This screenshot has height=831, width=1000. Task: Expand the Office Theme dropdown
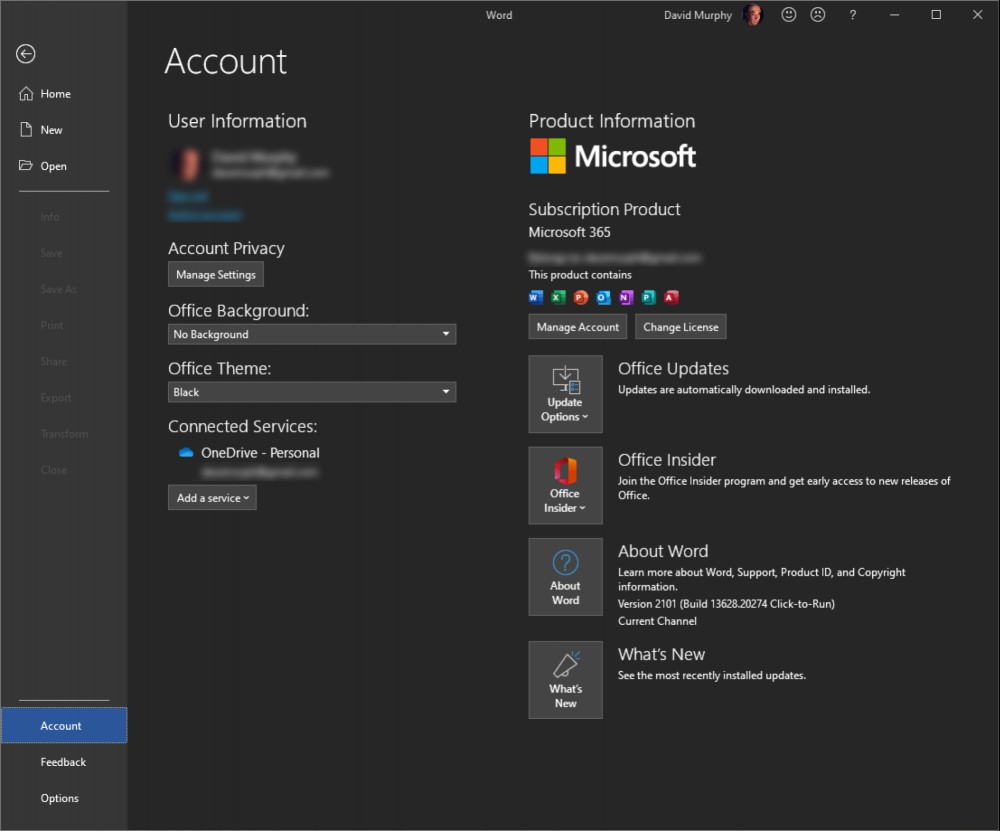coord(312,392)
